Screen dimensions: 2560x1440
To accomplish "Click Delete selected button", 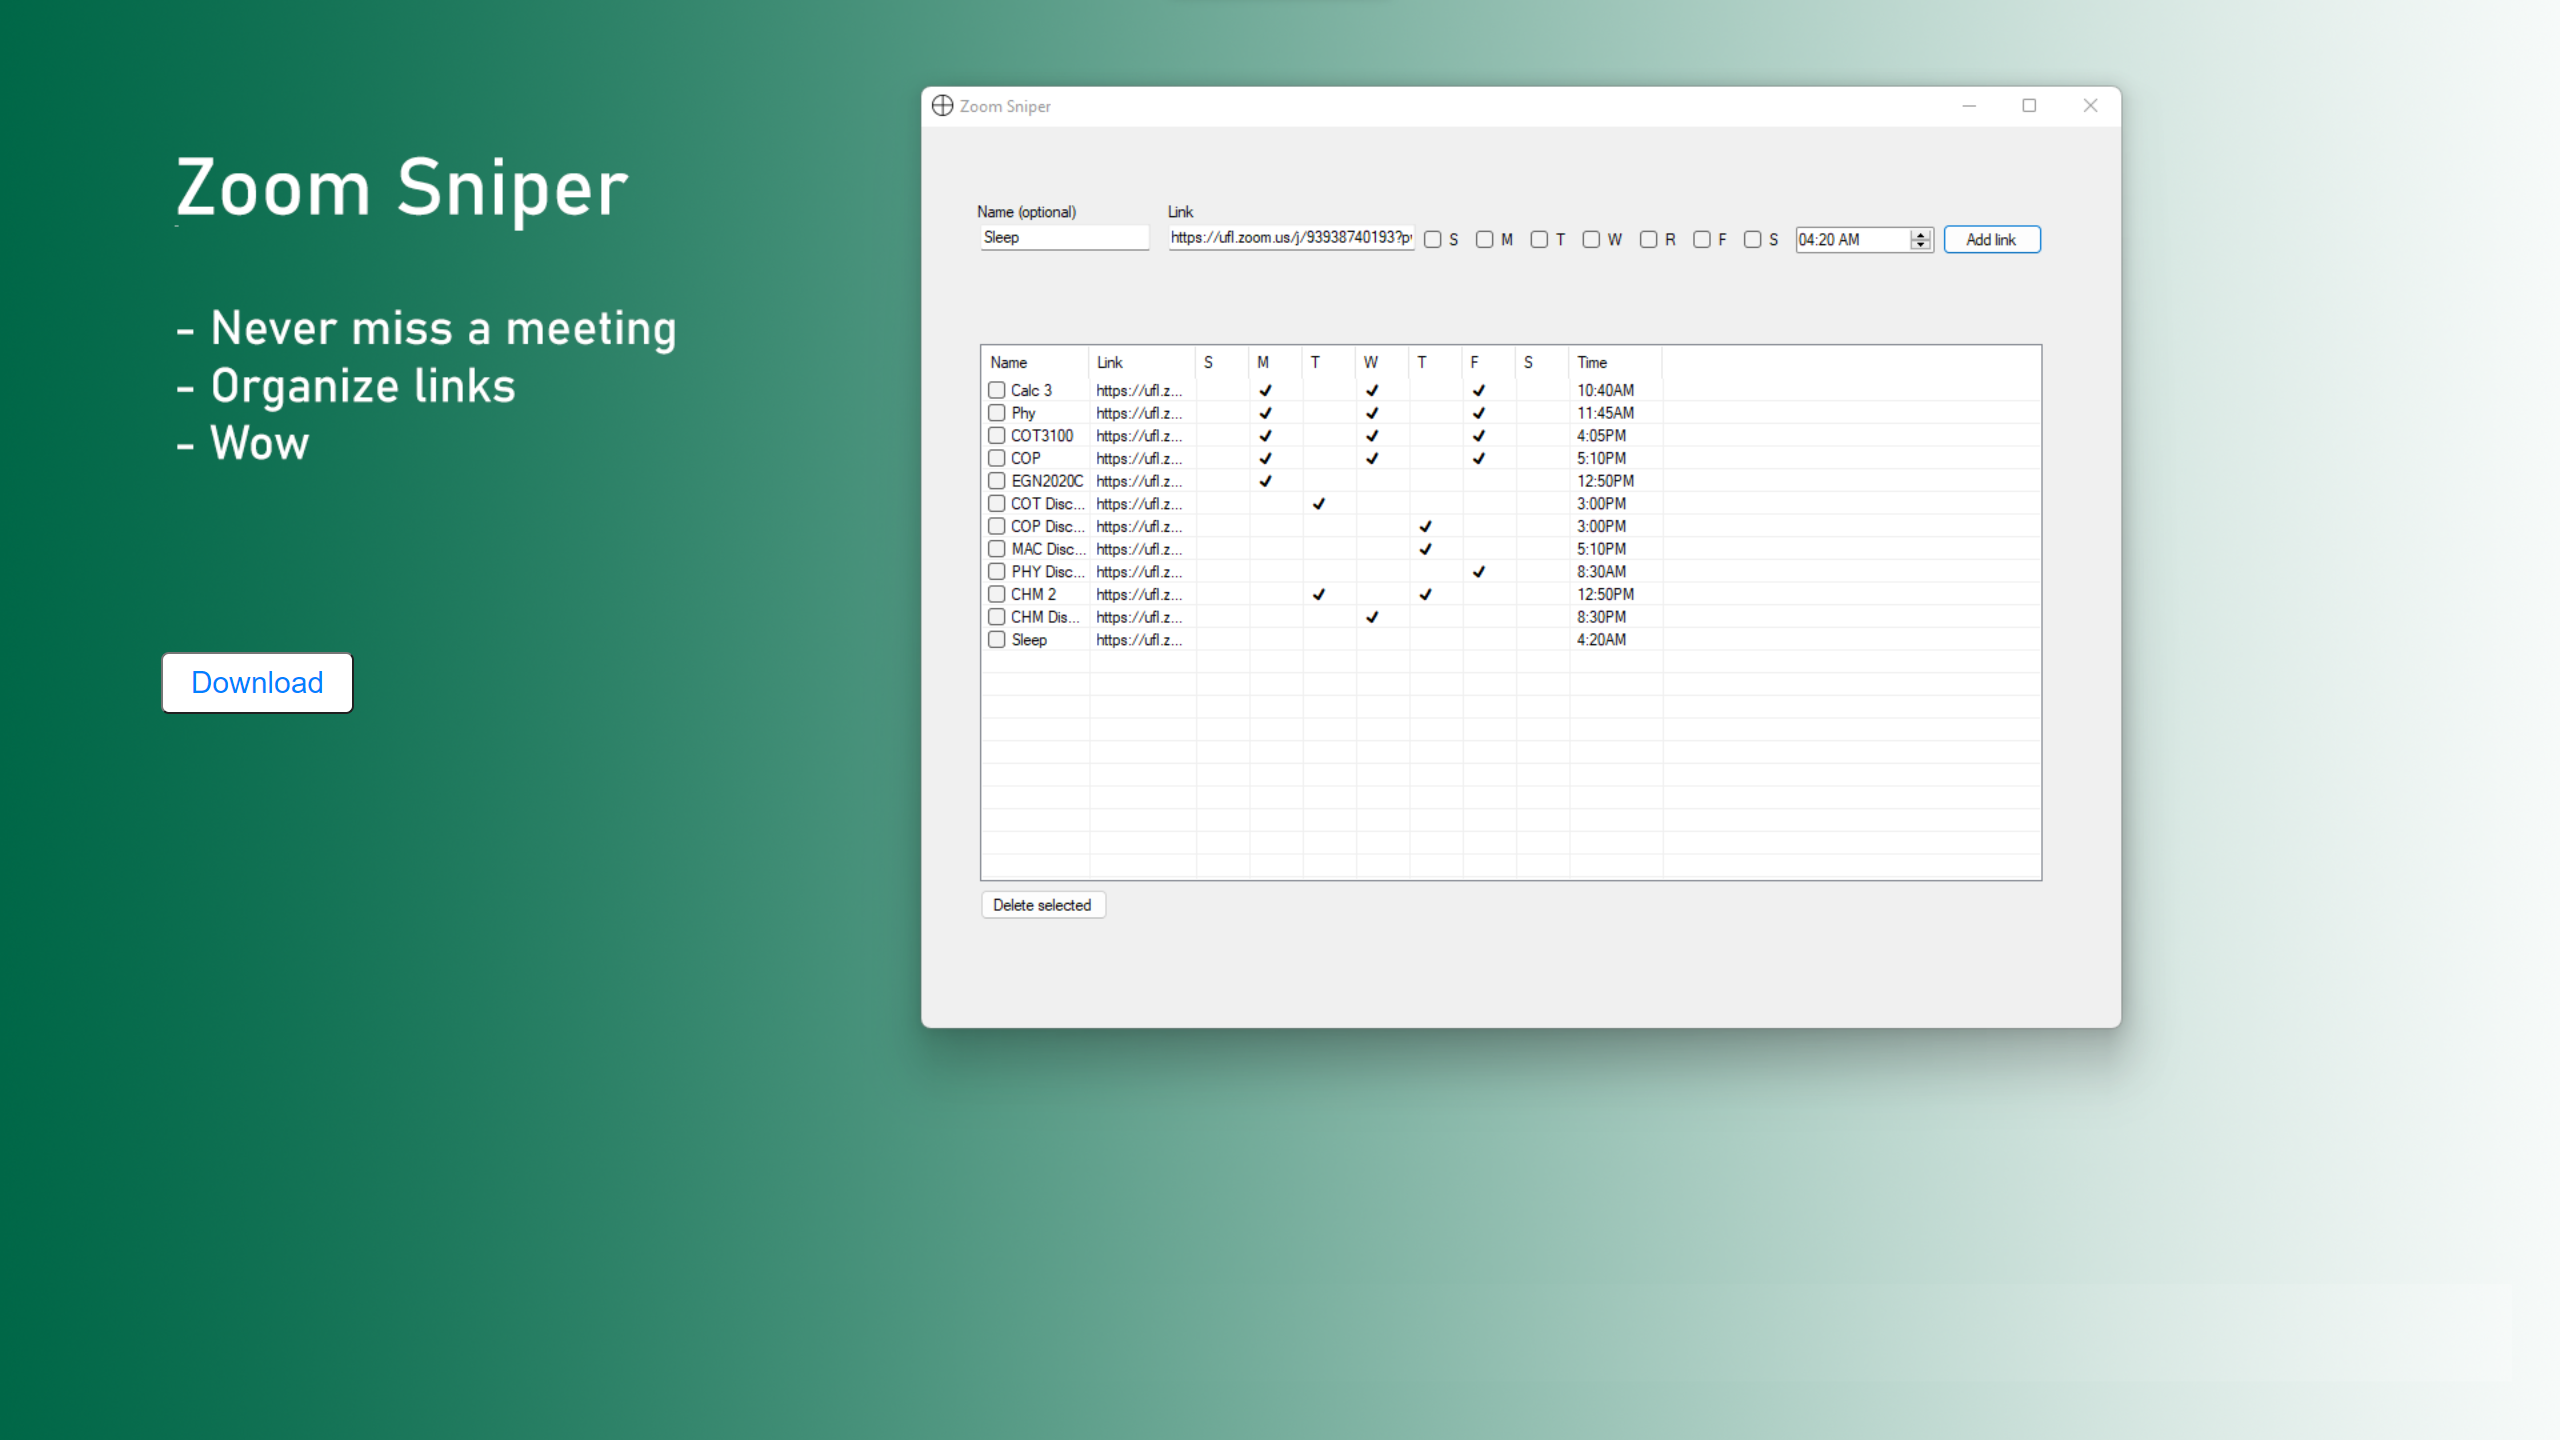I will [x=1042, y=905].
